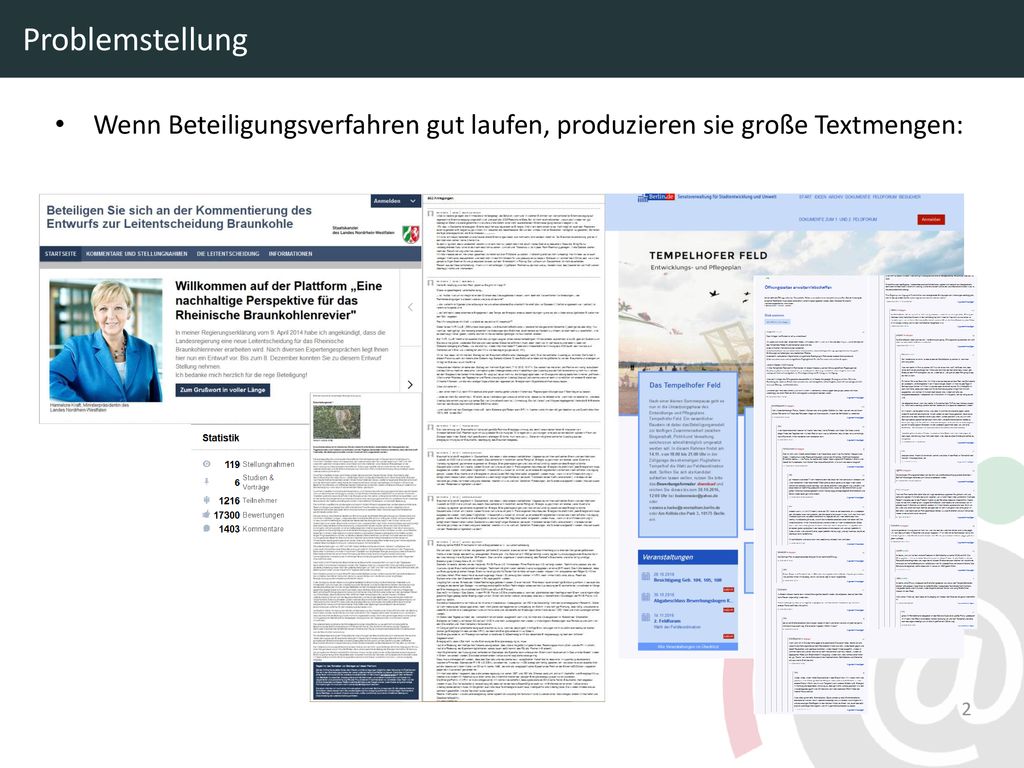Click 'Beteiligen Sie sich an der Kommentierung' heading

click(x=179, y=217)
